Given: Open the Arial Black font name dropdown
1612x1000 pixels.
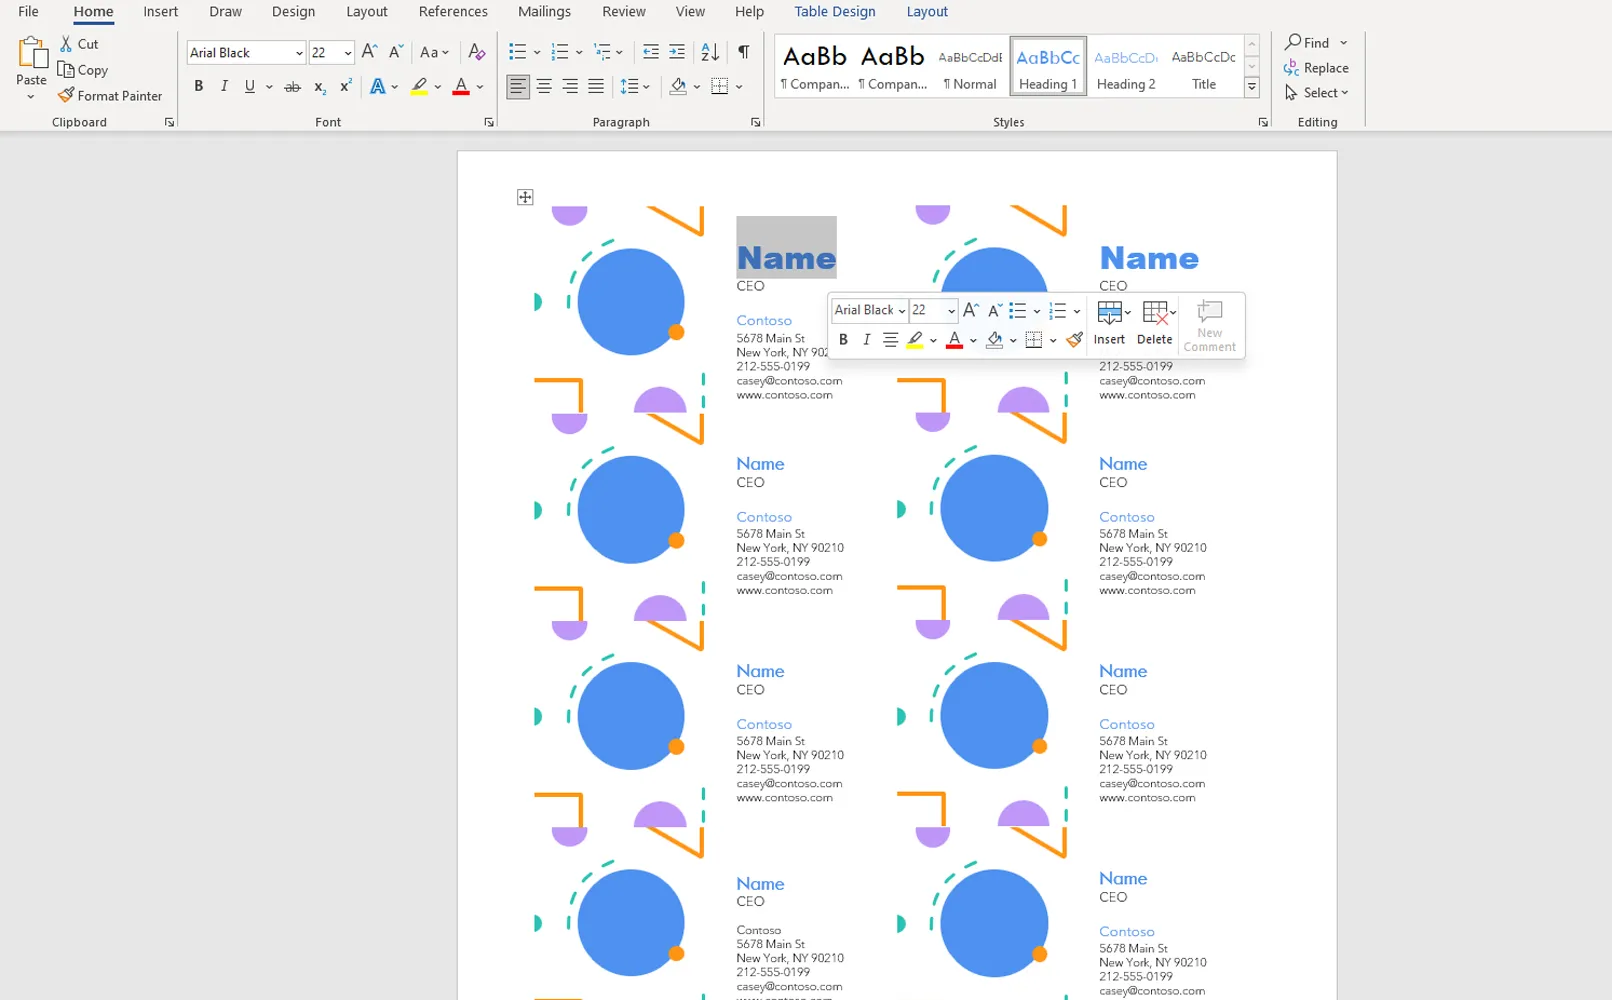Looking at the screenshot, I should pyautogui.click(x=299, y=53).
